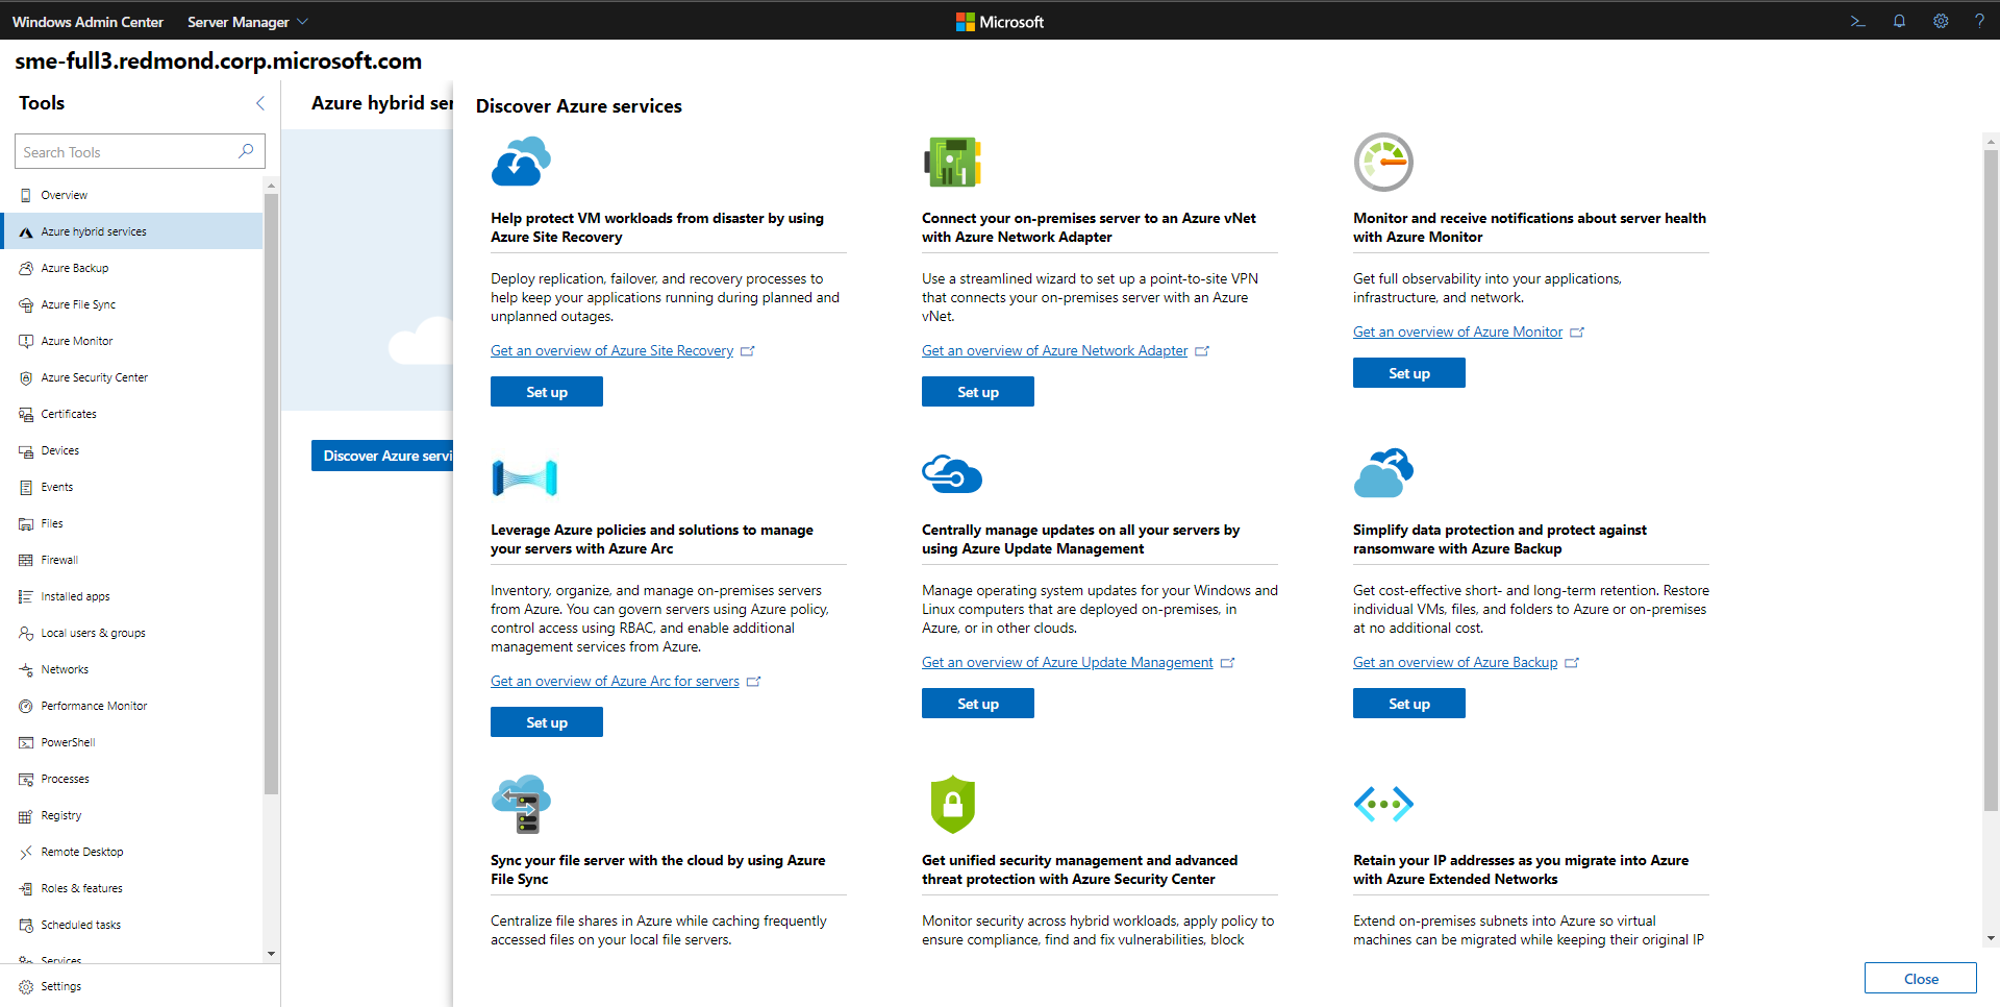
Task: Click the Discover panel vertical scrollbar thumb
Action: coord(1991,480)
